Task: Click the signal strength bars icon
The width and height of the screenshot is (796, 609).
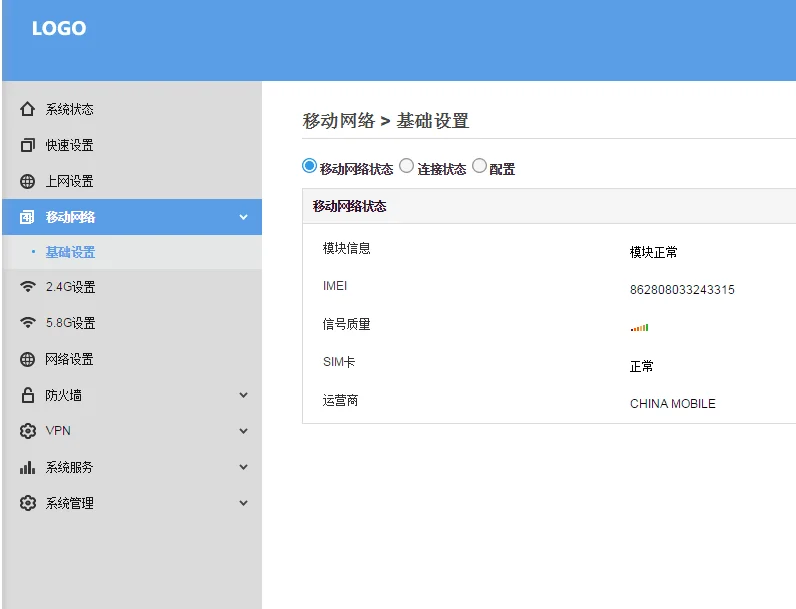Action: click(x=640, y=328)
